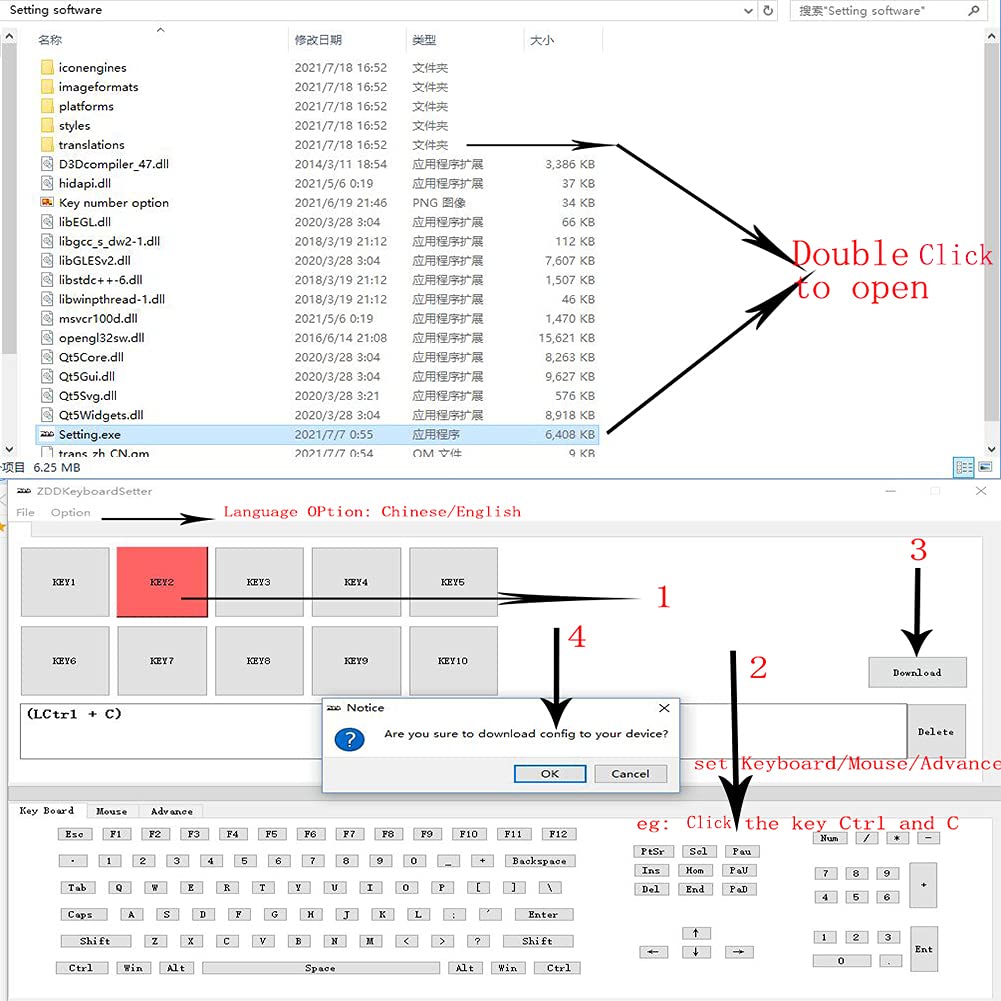1001x1001 pixels.
Task: Select the translations folder
Action: tap(91, 145)
